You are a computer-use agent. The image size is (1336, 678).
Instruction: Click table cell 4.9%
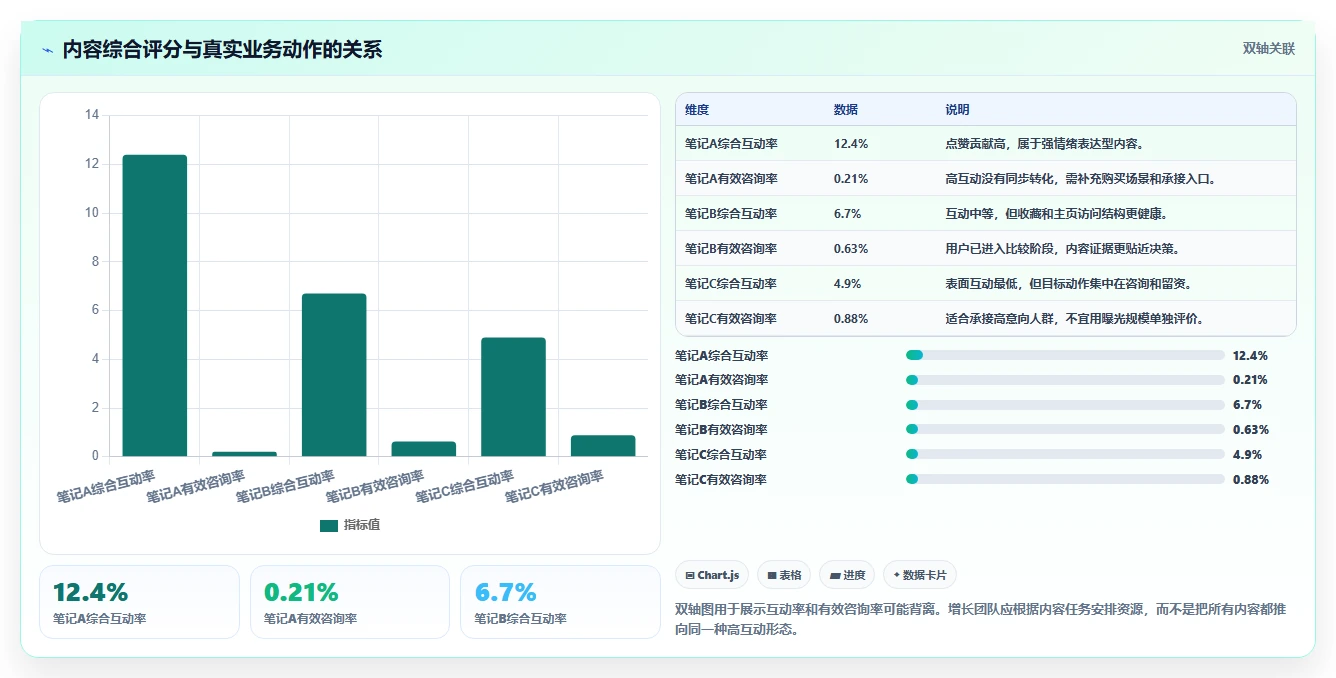[x=847, y=284]
